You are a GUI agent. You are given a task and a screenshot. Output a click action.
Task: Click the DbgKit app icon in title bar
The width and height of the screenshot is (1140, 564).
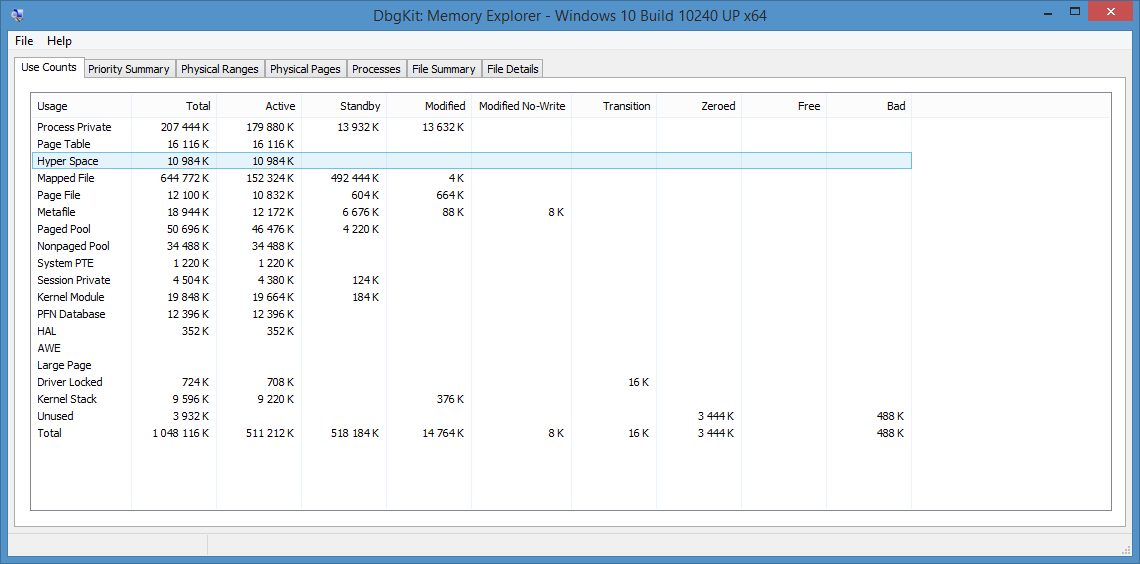tap(17, 14)
